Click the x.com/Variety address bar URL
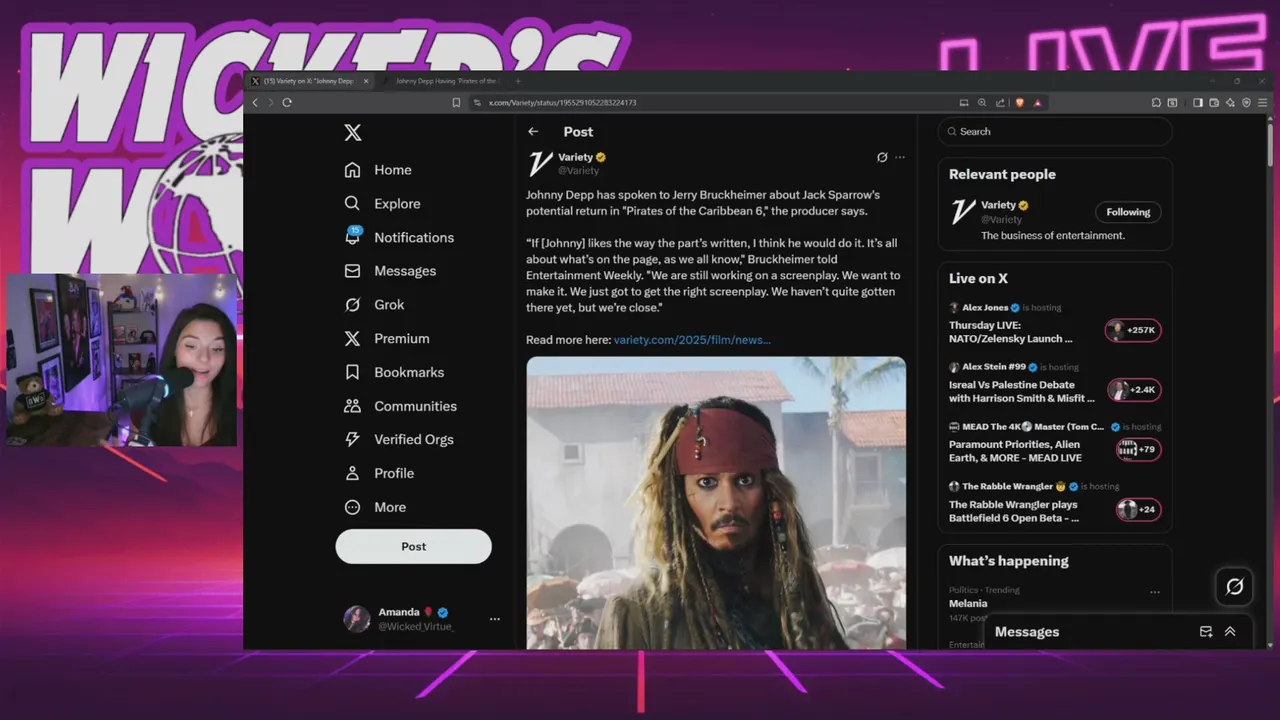 pyautogui.click(x=562, y=102)
